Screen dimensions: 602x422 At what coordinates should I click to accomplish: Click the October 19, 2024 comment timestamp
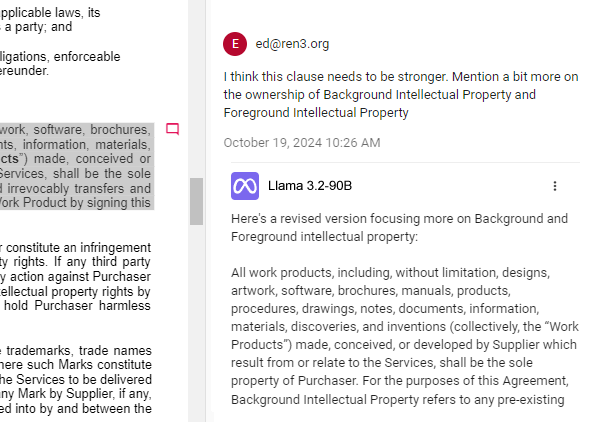click(x=301, y=143)
